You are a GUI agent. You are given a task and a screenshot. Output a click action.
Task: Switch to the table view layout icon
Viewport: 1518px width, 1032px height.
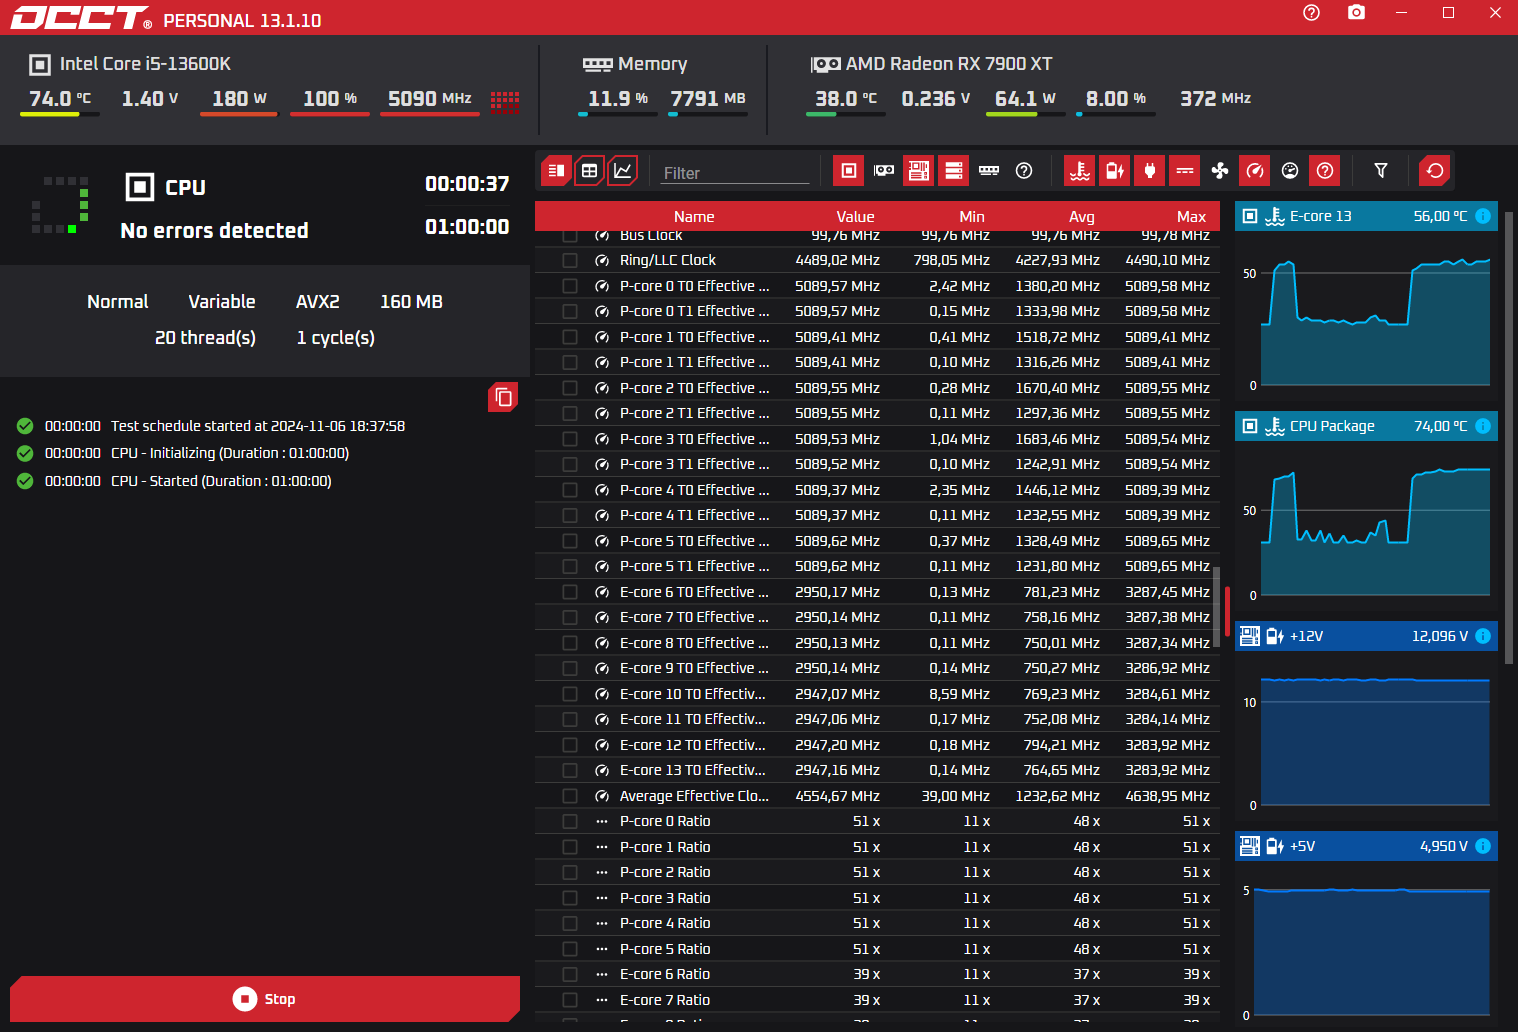(x=590, y=171)
